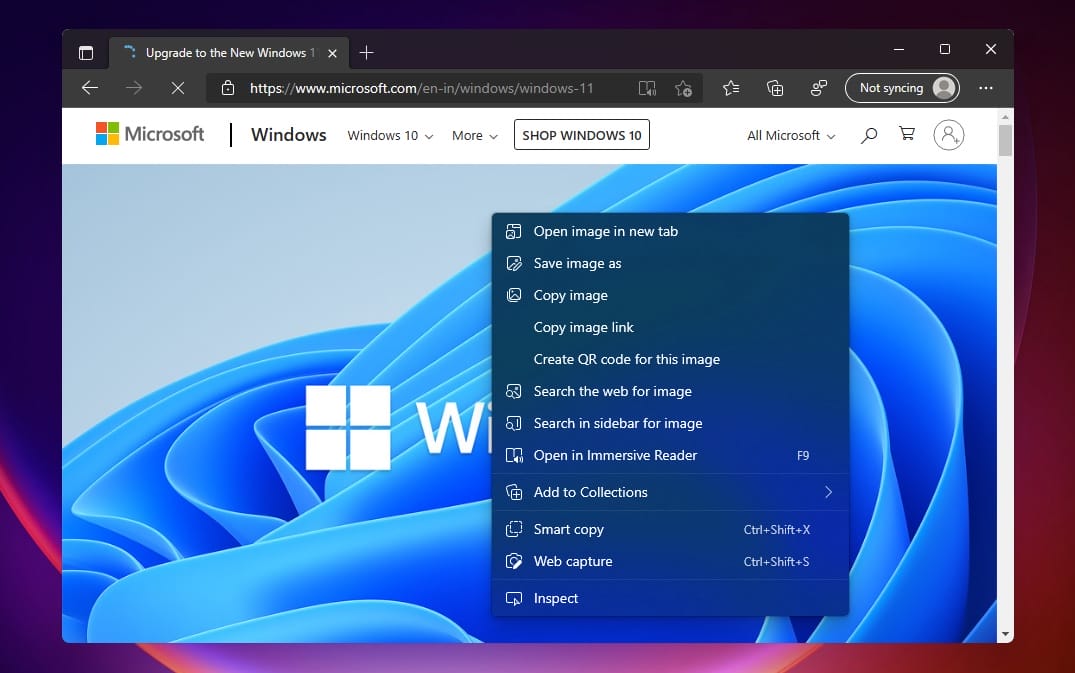Select Copy image from the context menu
The height and width of the screenshot is (673, 1075).
(x=570, y=295)
